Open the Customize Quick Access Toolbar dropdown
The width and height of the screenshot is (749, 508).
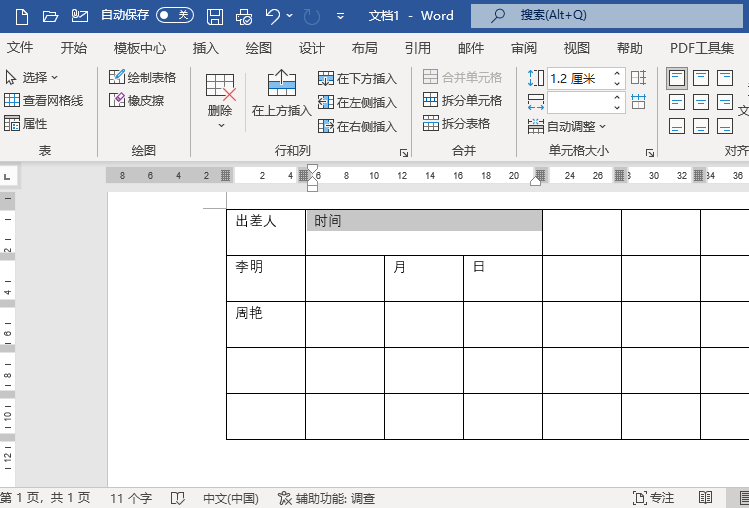[341, 16]
